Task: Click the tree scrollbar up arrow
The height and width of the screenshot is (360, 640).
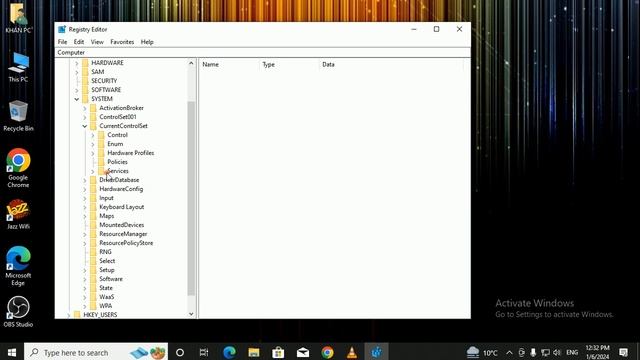Action: [x=191, y=63]
